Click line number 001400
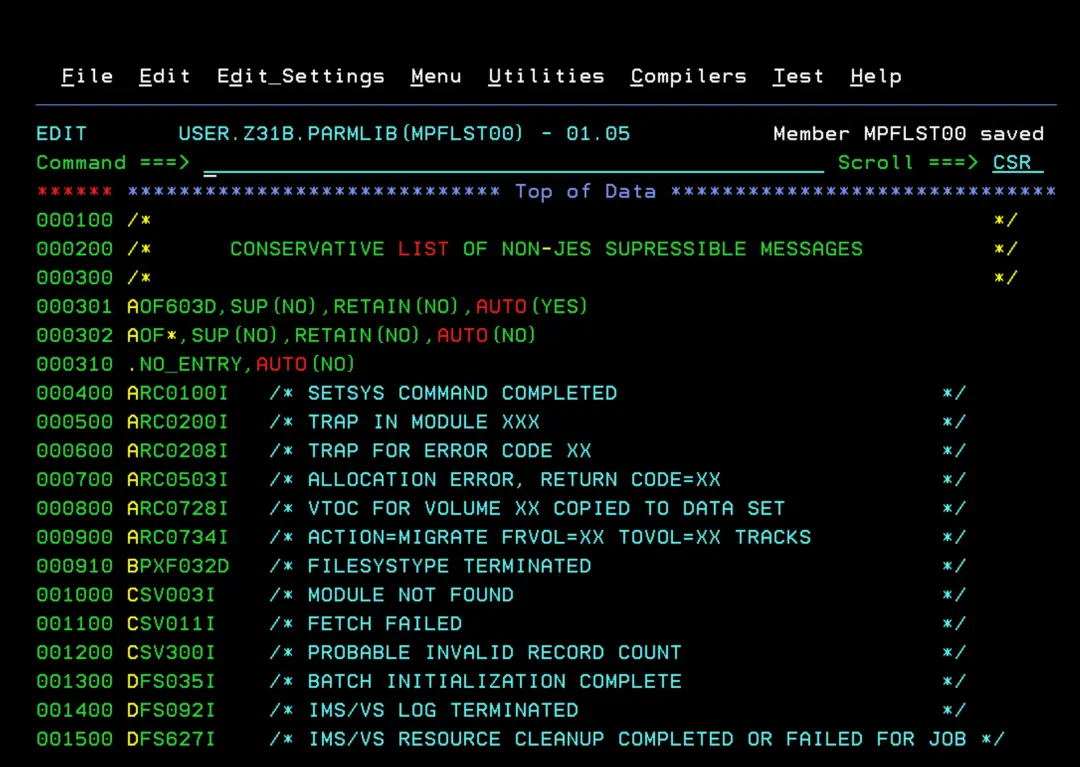Screen dimensions: 1080x767 tap(74, 711)
